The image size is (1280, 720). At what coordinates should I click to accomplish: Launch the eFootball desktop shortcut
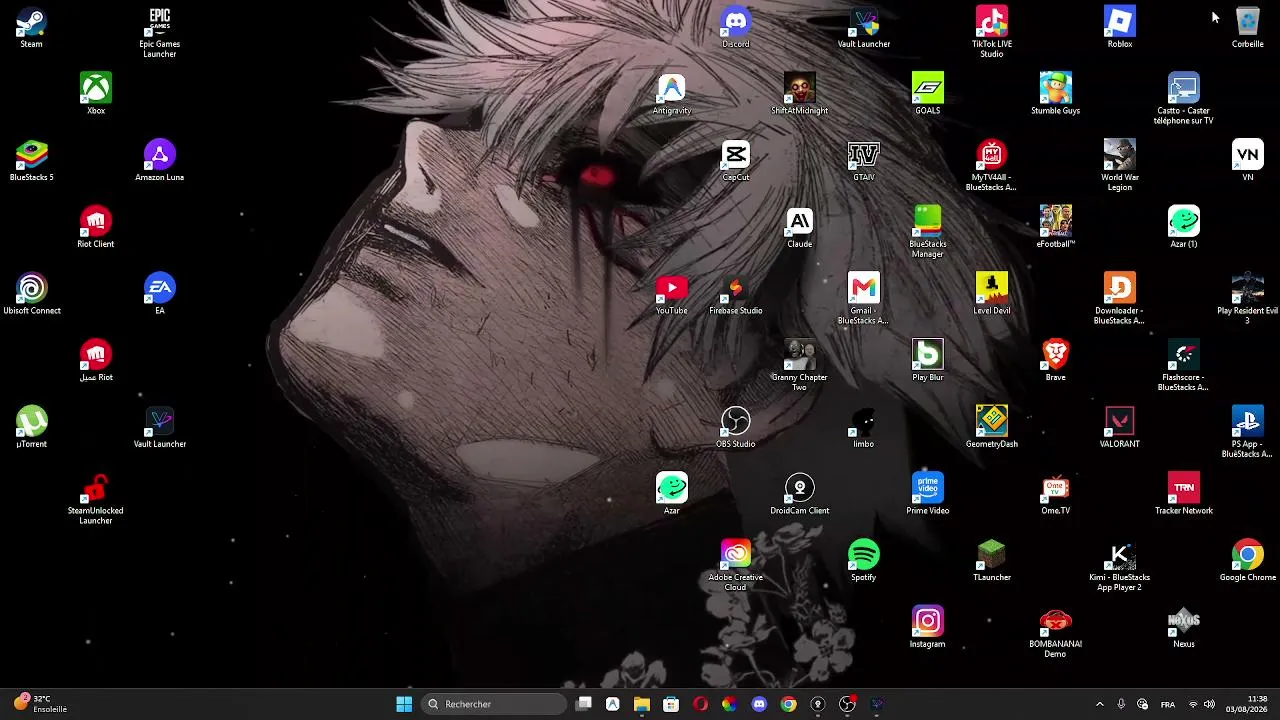point(1056,228)
